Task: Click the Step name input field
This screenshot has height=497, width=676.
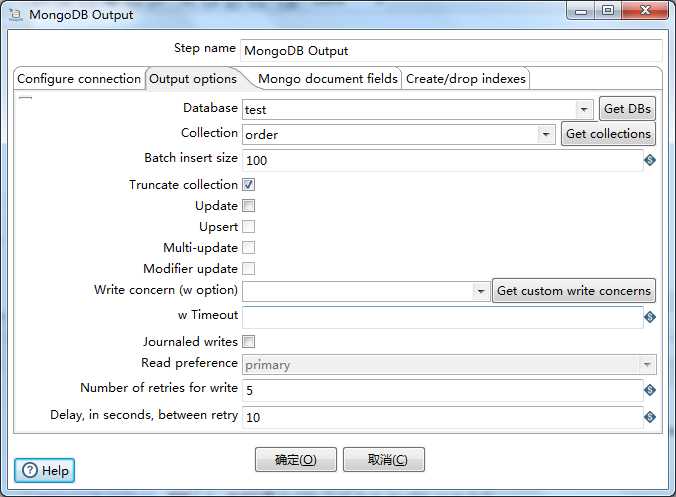Action: 451,51
